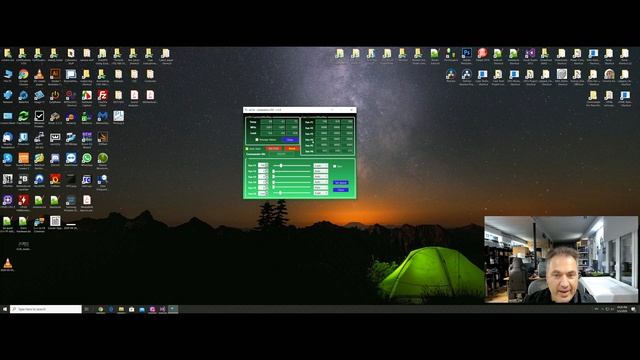Open This PC desktop icon
Screen dimensions: 640x360
[8, 74]
